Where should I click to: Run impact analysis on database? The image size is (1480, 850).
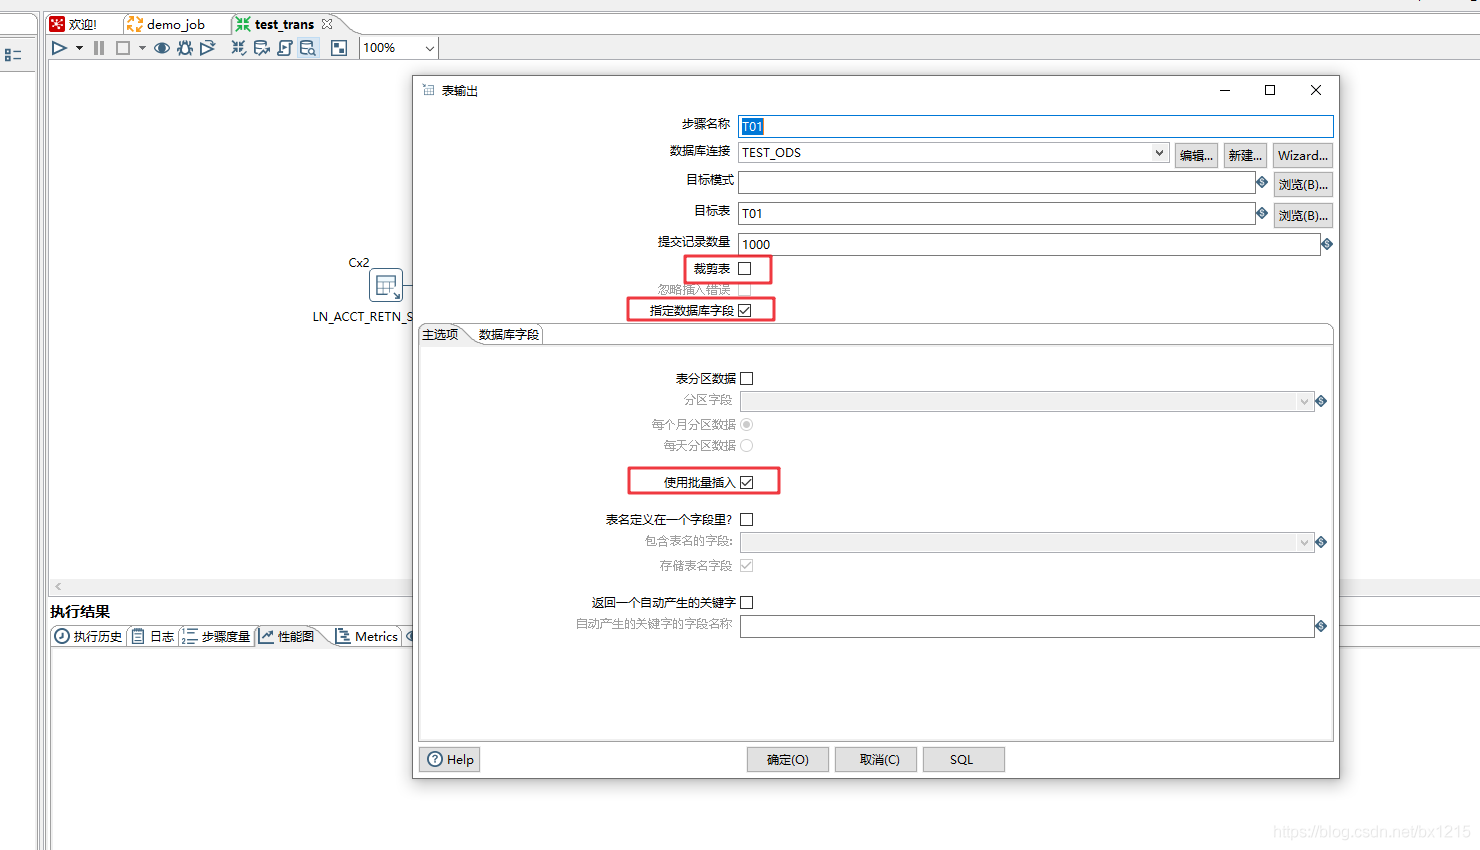[x=262, y=48]
